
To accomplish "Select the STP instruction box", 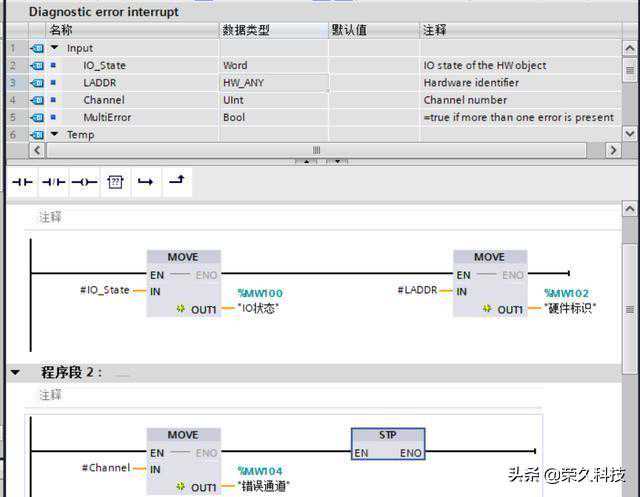I will click(388, 444).
